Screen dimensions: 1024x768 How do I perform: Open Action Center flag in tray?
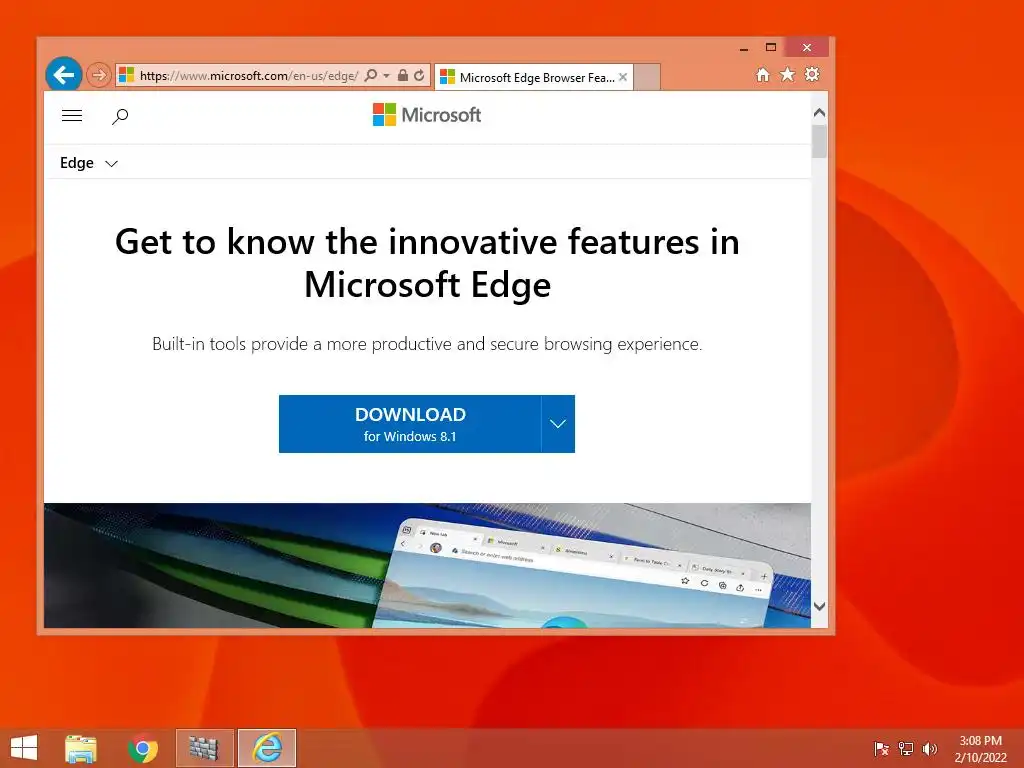click(881, 748)
